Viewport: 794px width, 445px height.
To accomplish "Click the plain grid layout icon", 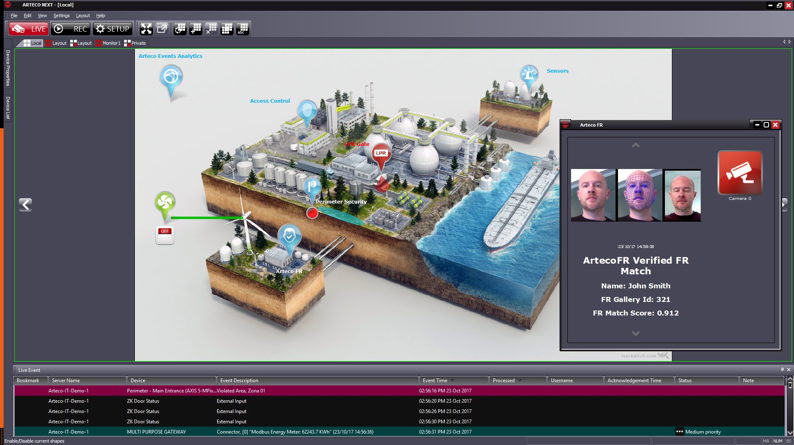I will pyautogui.click(x=227, y=29).
